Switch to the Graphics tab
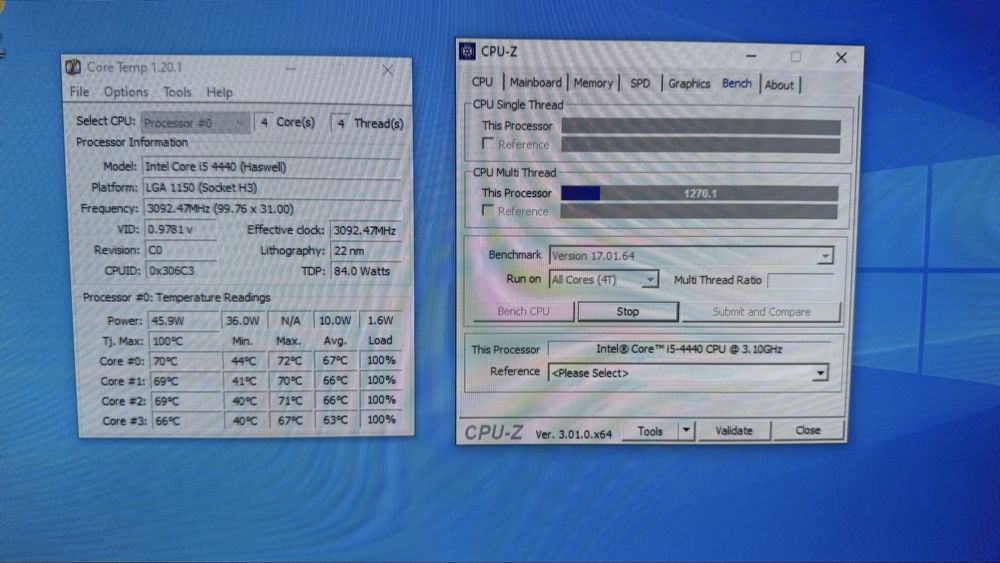Screen dimensions: 1000x563 689,84
